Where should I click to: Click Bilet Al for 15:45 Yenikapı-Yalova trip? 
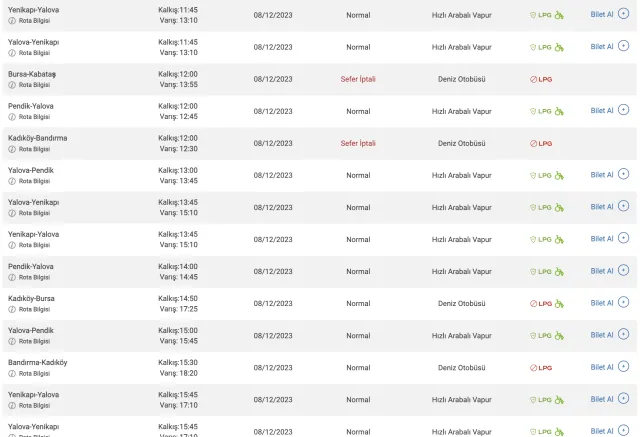point(601,399)
